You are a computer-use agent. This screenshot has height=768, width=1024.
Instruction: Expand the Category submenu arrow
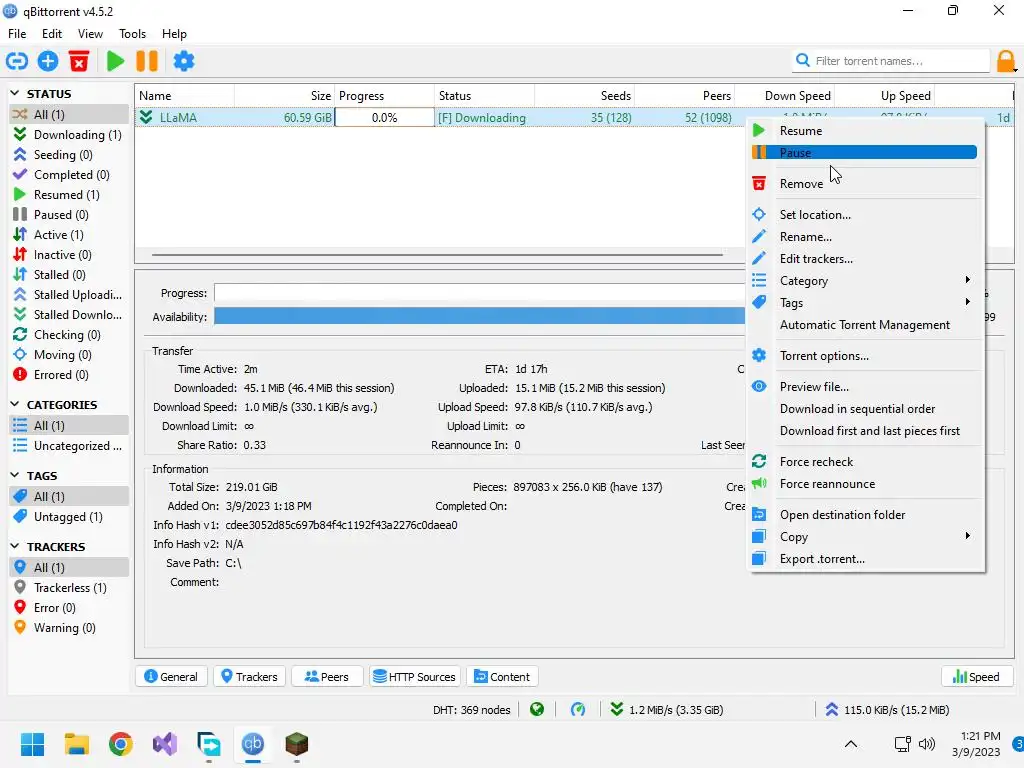coord(968,280)
